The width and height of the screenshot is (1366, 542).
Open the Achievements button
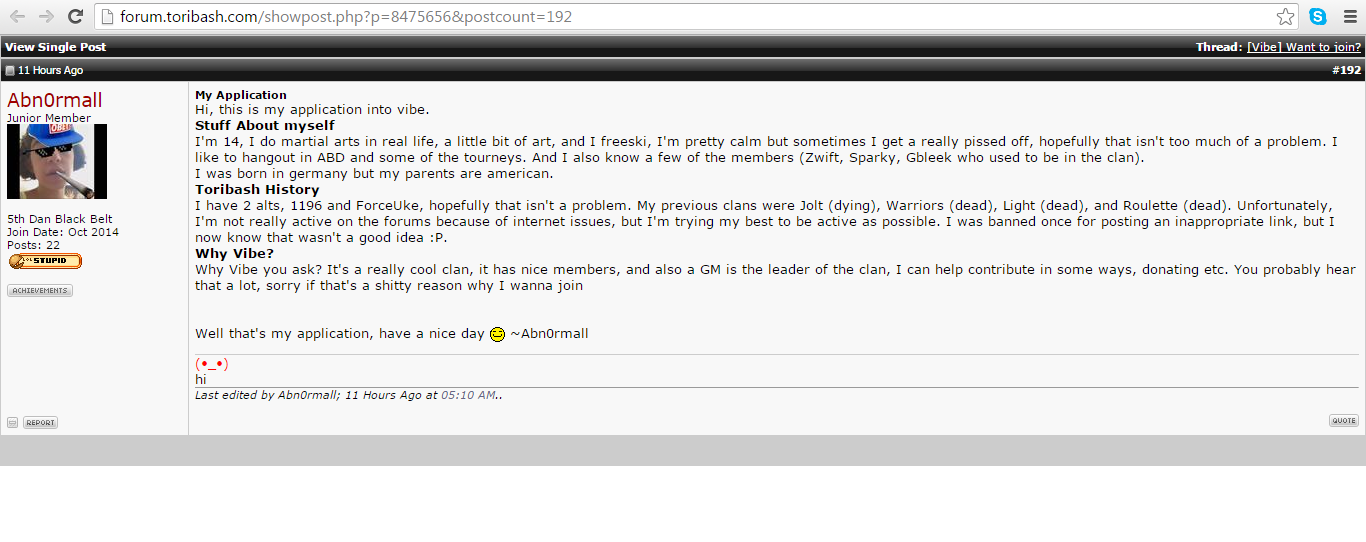(x=40, y=291)
